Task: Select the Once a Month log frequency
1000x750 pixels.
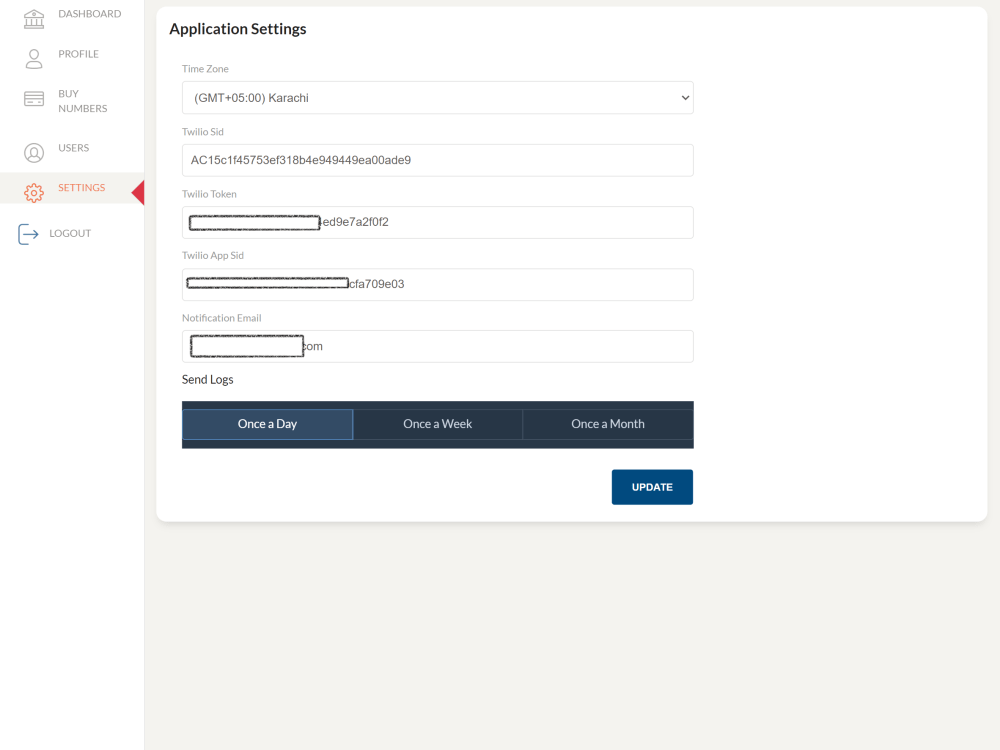Action: point(607,423)
